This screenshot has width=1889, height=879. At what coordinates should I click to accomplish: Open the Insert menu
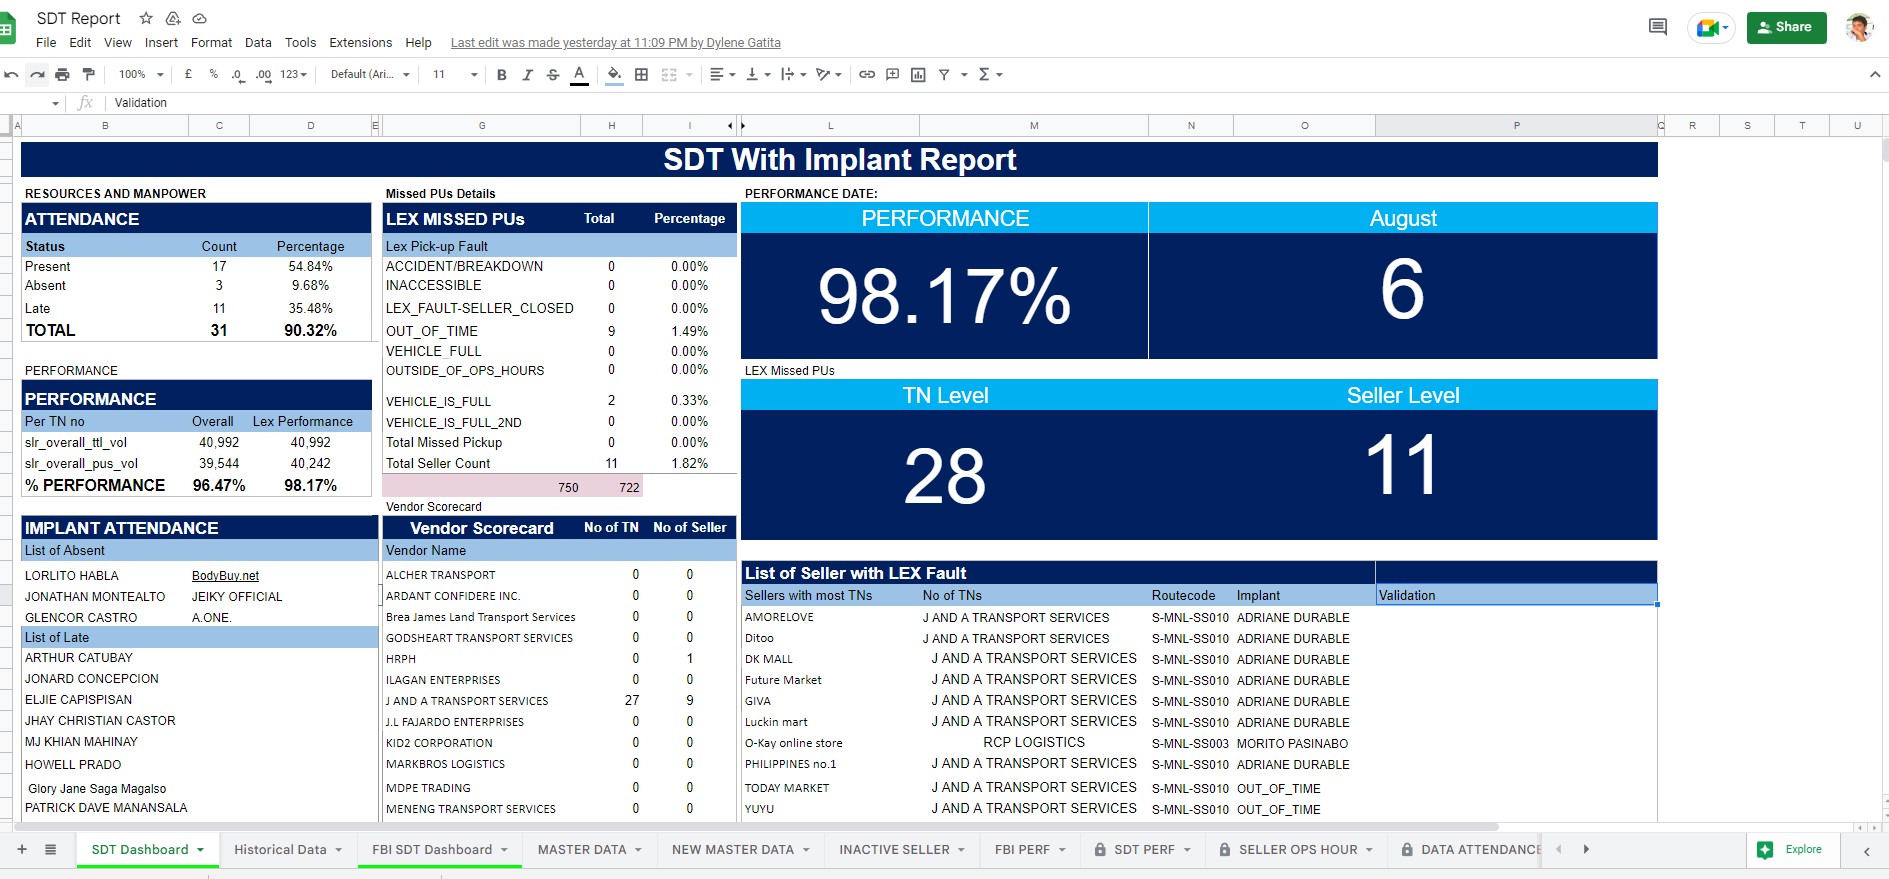click(x=161, y=42)
